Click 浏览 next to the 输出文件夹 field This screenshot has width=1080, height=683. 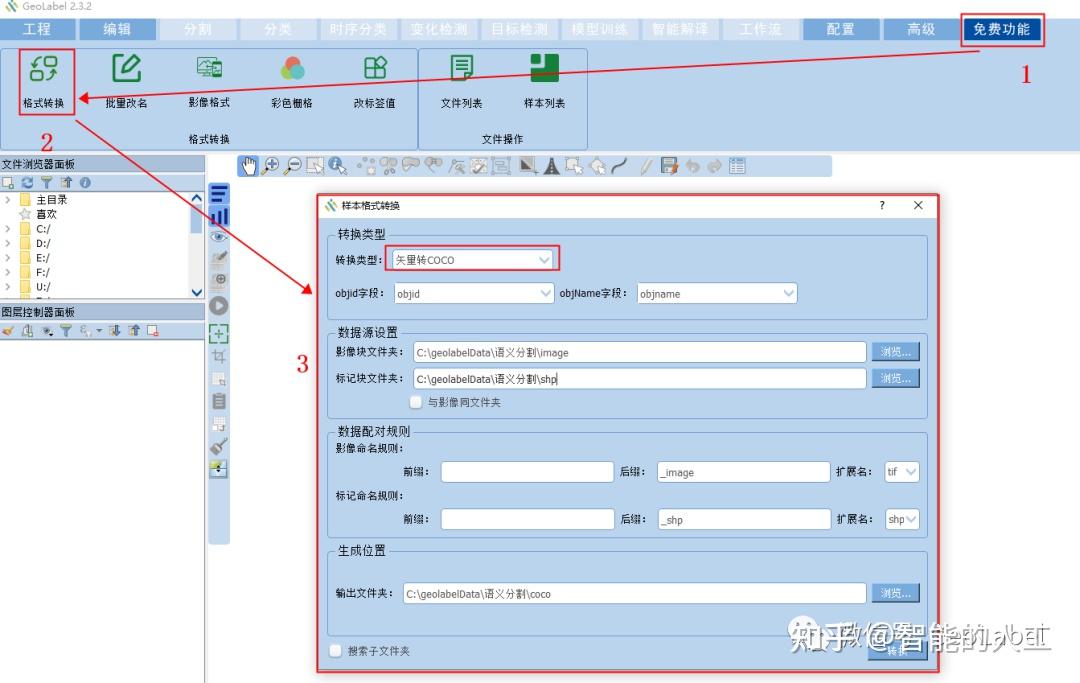coord(895,593)
